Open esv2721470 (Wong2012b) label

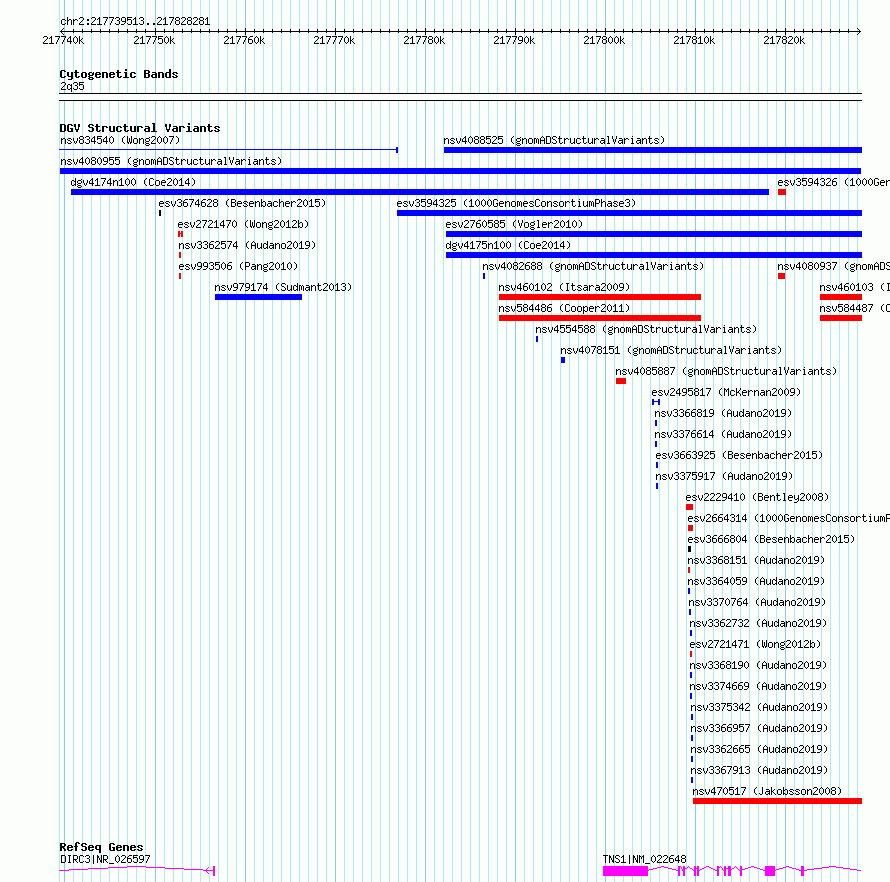point(244,224)
